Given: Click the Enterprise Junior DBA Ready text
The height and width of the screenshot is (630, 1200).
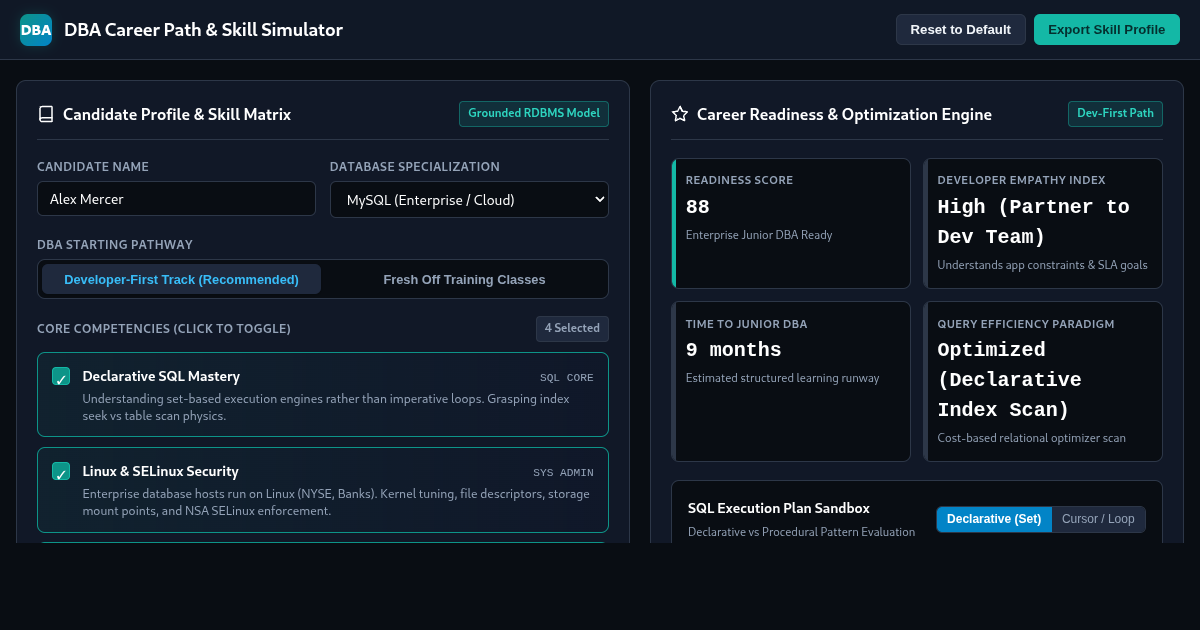Looking at the screenshot, I should point(759,235).
